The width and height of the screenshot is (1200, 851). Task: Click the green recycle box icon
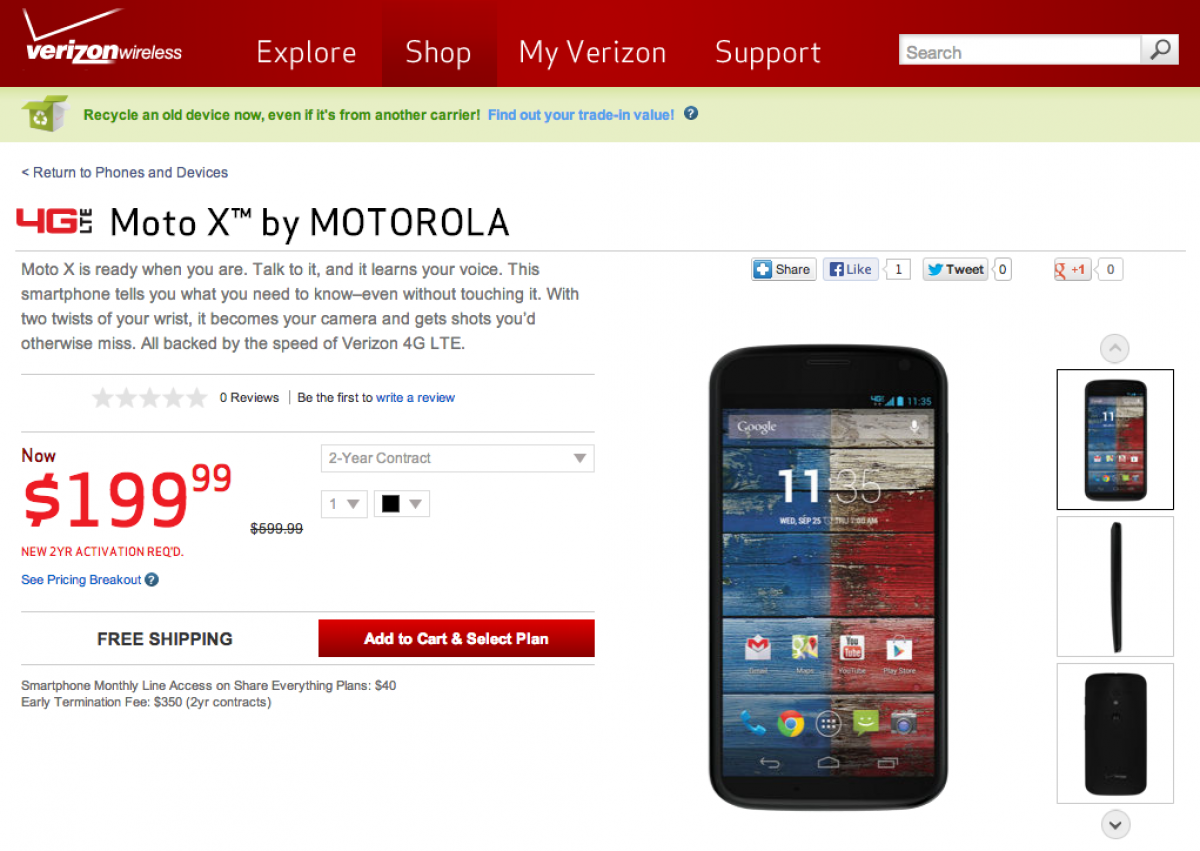click(46, 114)
